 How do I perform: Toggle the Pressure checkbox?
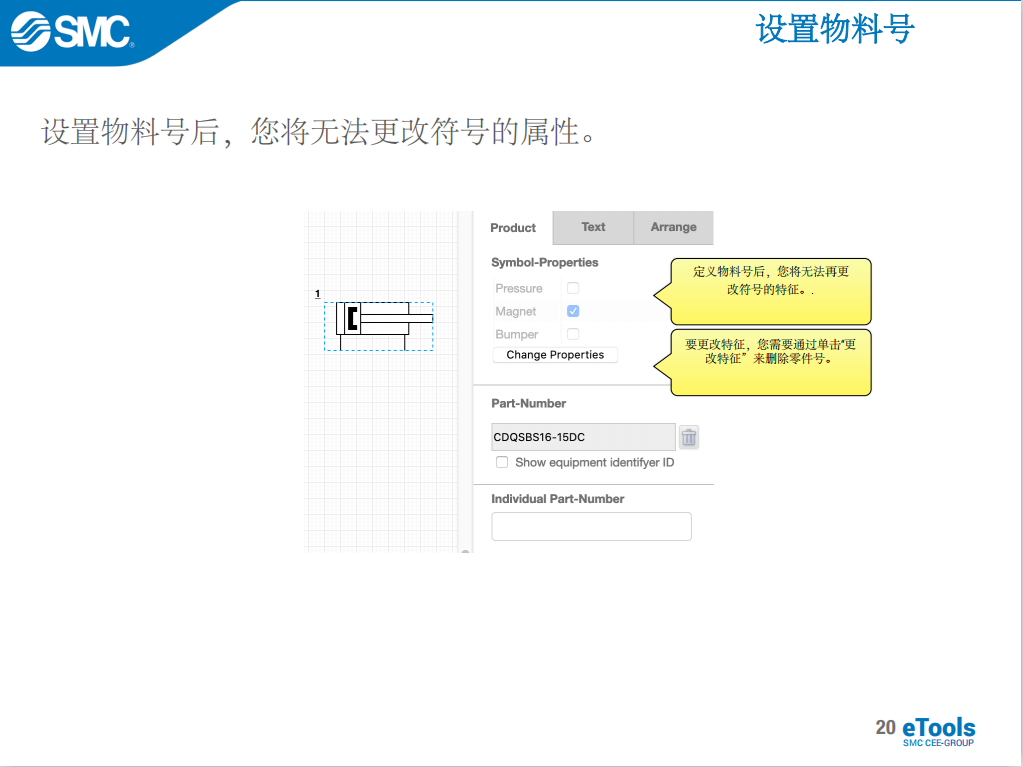click(x=573, y=288)
